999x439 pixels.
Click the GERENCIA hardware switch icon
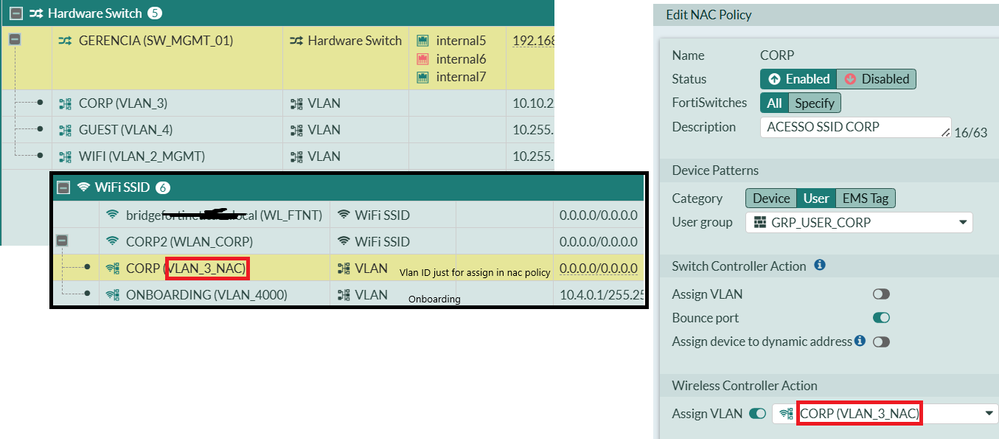point(65,41)
